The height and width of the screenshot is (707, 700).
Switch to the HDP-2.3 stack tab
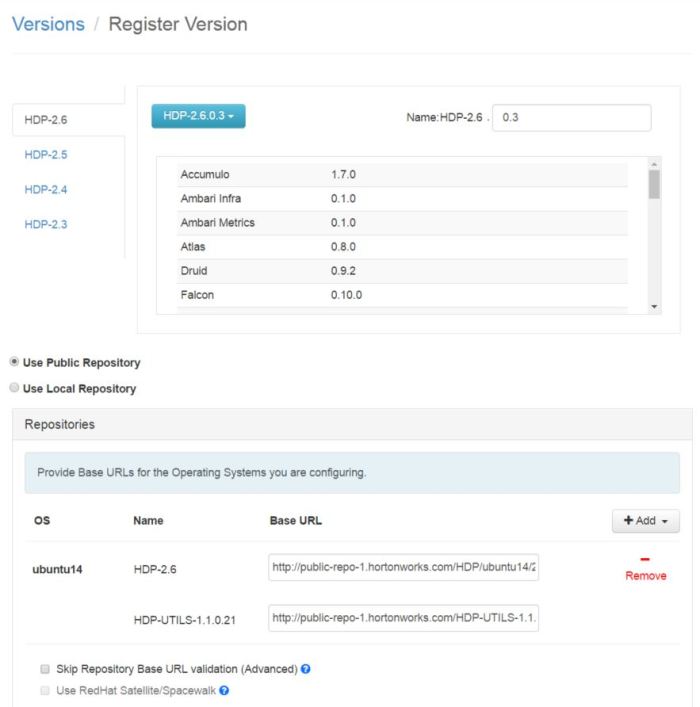point(46,224)
